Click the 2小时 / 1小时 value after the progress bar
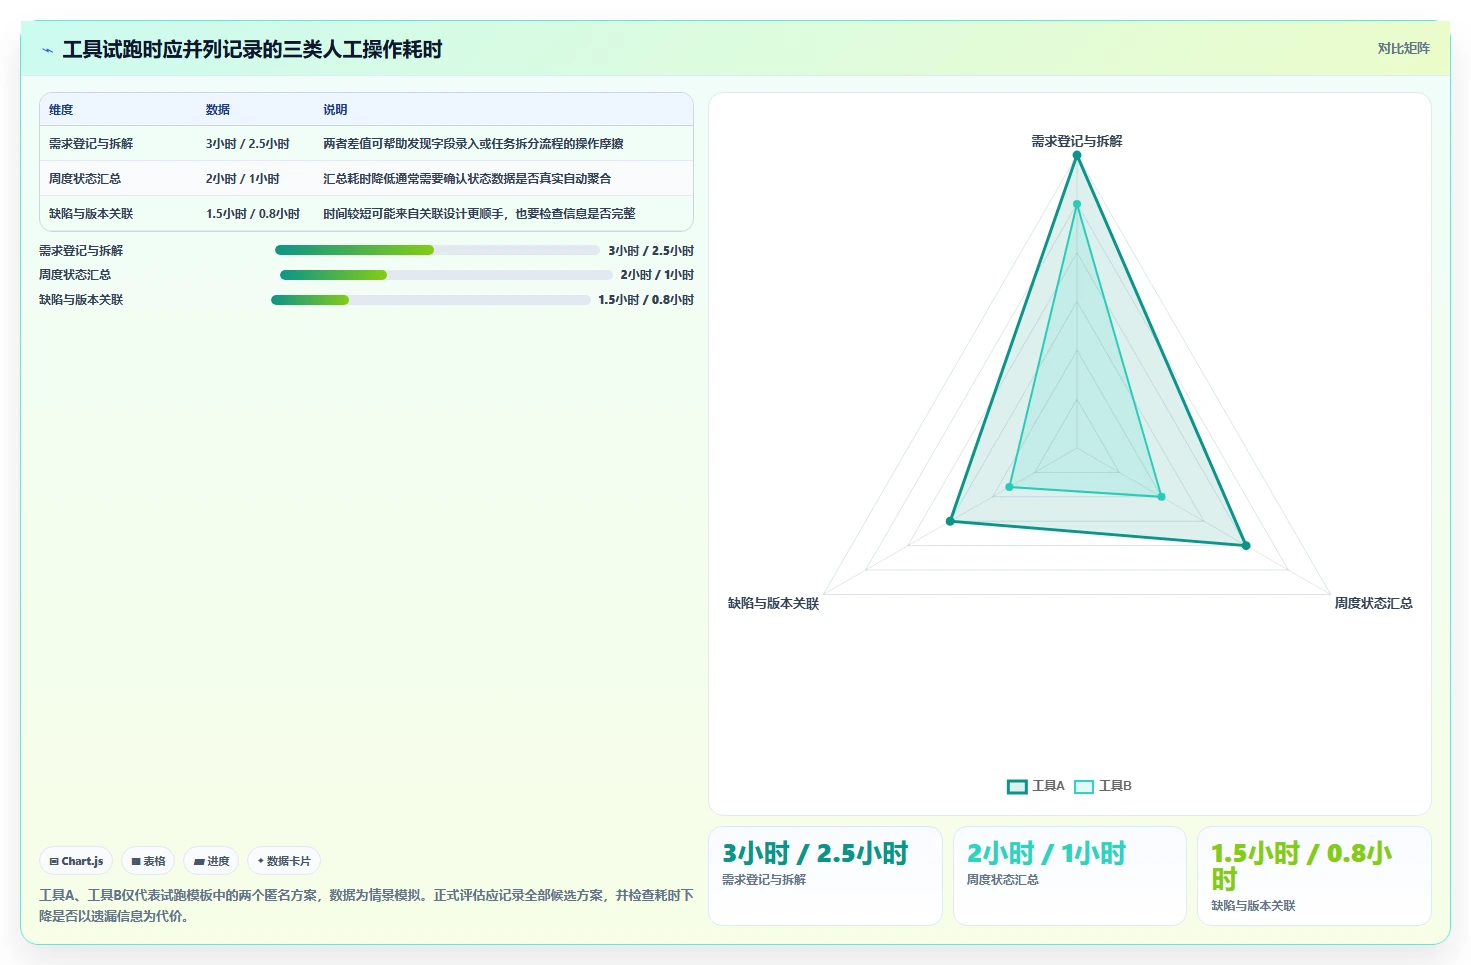1471x965 pixels. click(657, 275)
